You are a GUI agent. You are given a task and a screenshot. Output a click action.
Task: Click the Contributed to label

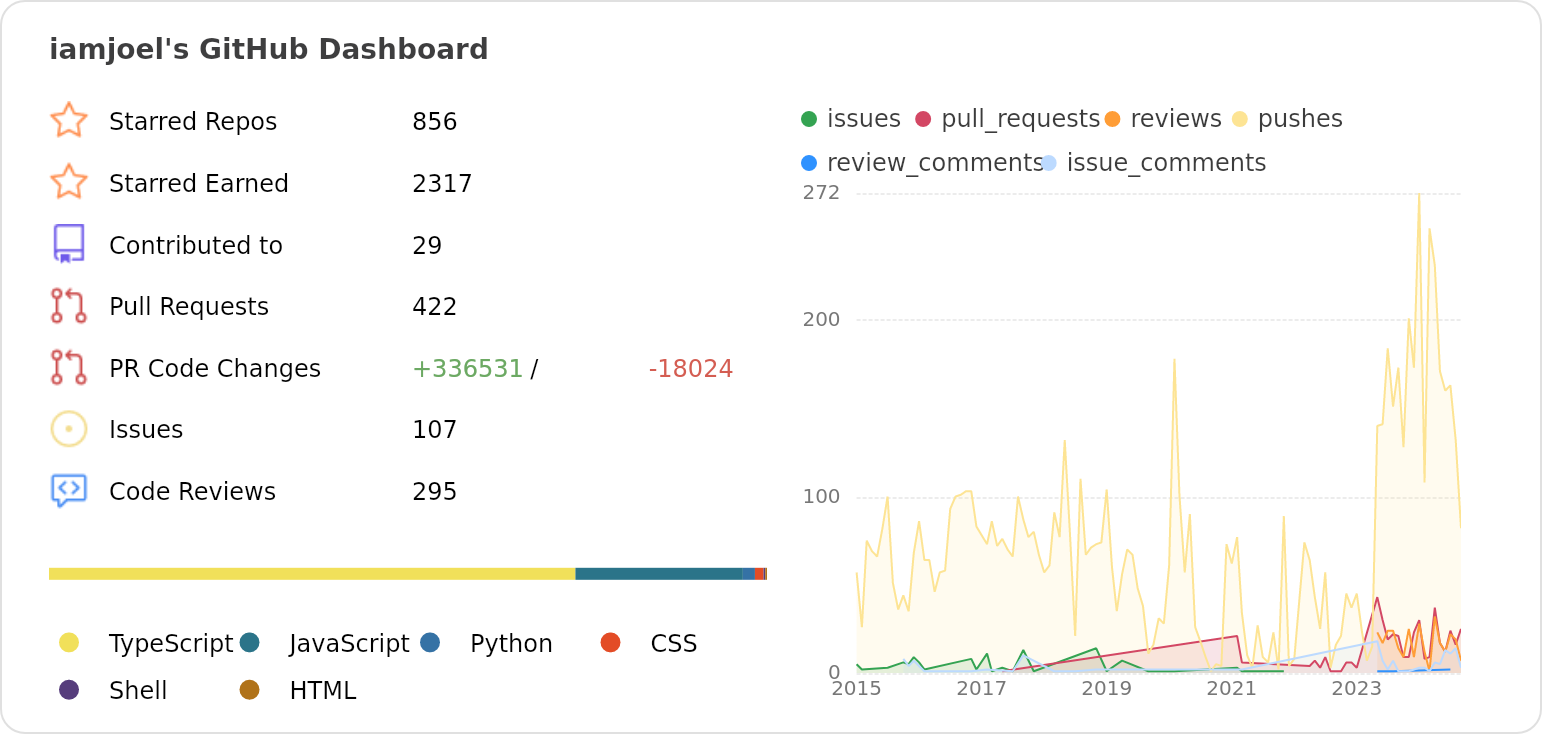196,246
